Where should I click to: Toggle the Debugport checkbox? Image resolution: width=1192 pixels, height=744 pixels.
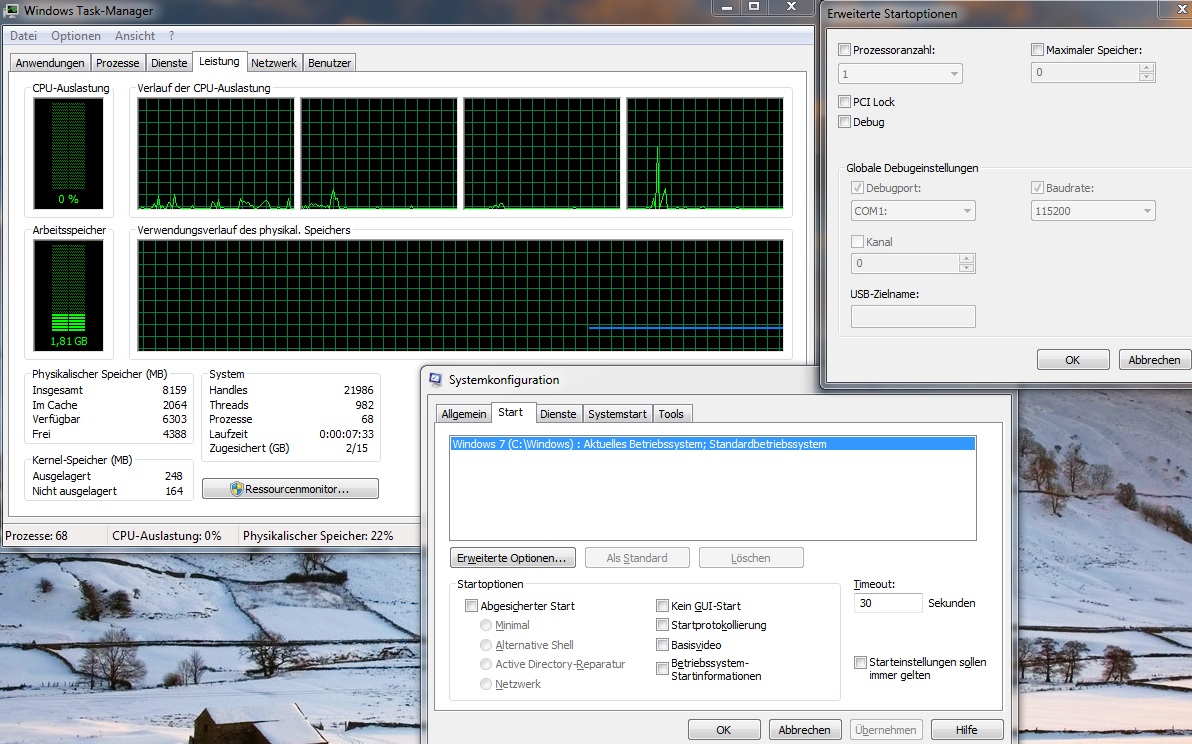[x=857, y=188]
